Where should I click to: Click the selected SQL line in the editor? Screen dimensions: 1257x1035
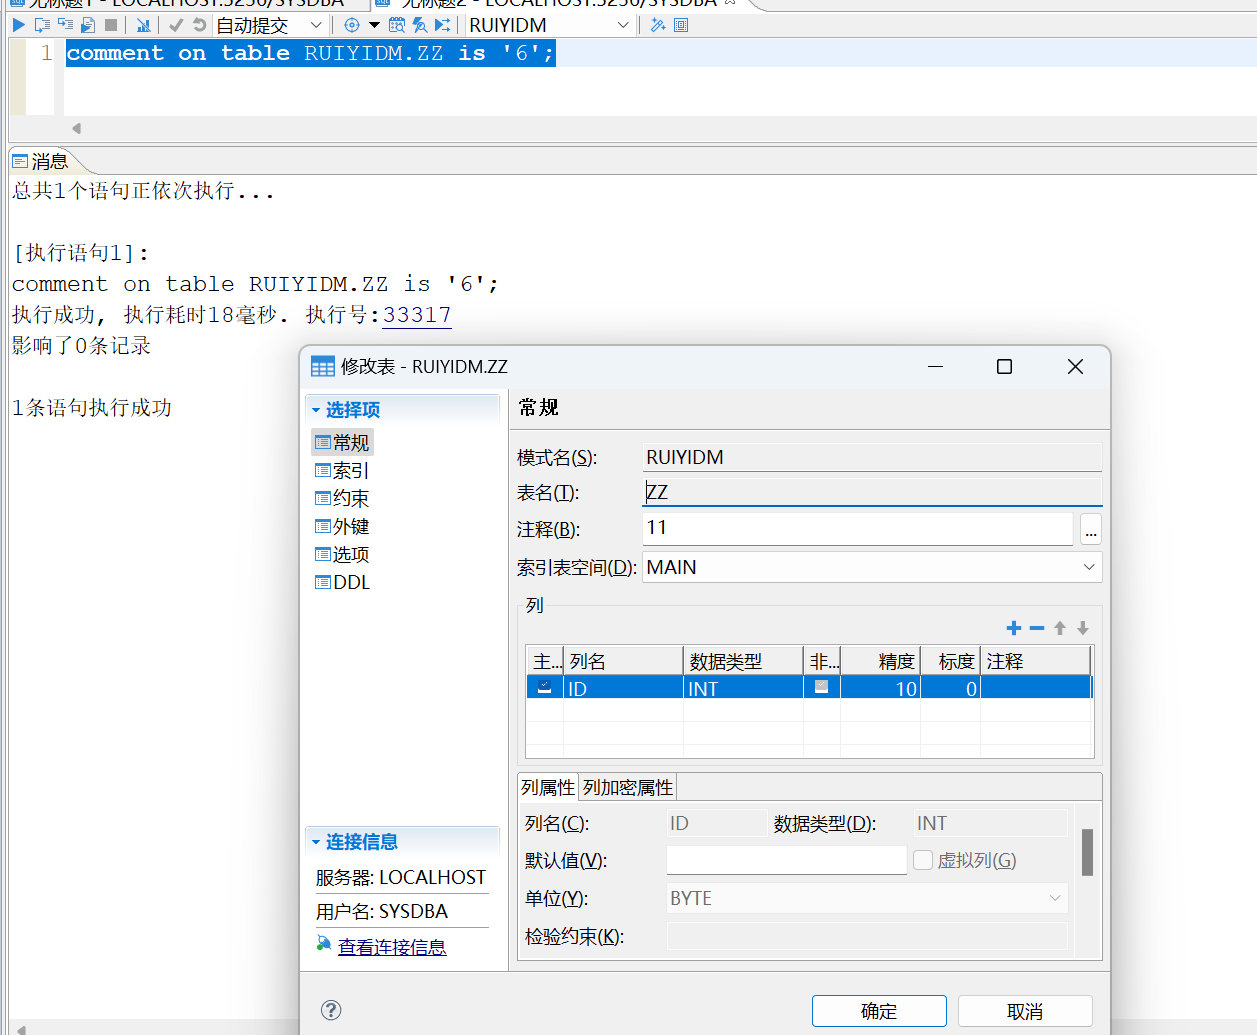310,53
